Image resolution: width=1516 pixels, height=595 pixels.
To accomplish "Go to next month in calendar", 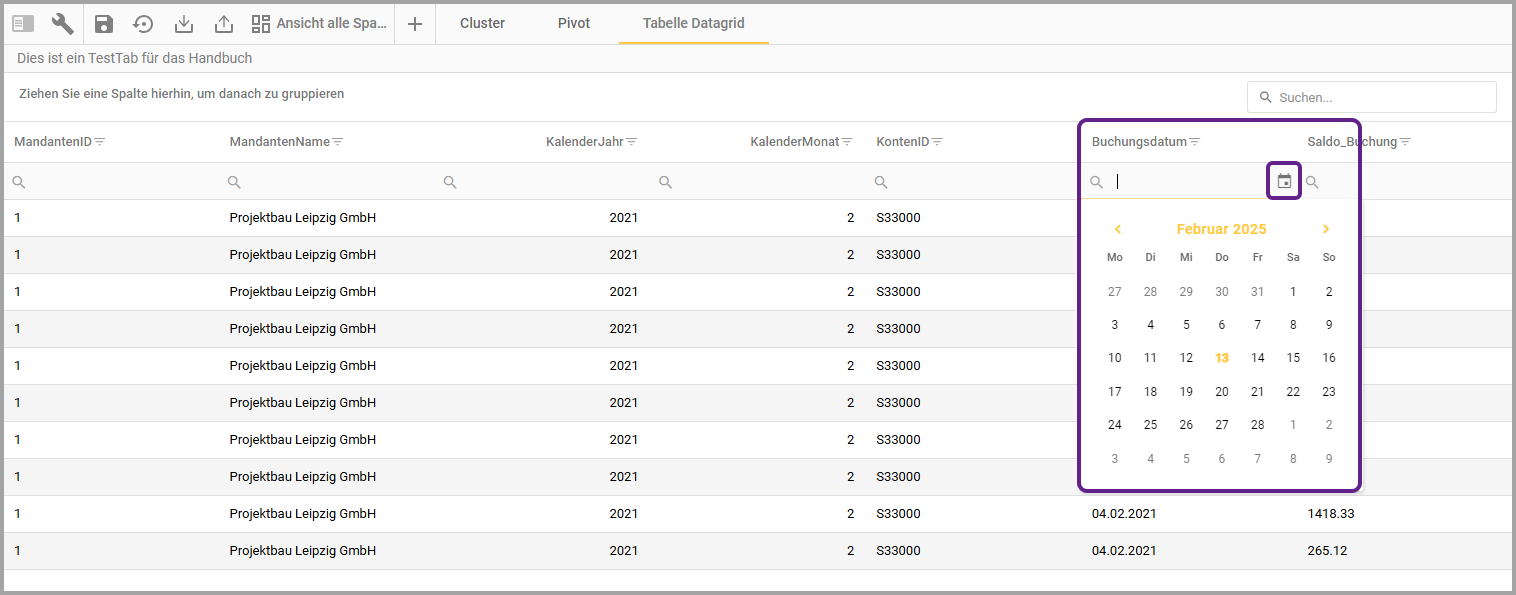I will [x=1326, y=229].
